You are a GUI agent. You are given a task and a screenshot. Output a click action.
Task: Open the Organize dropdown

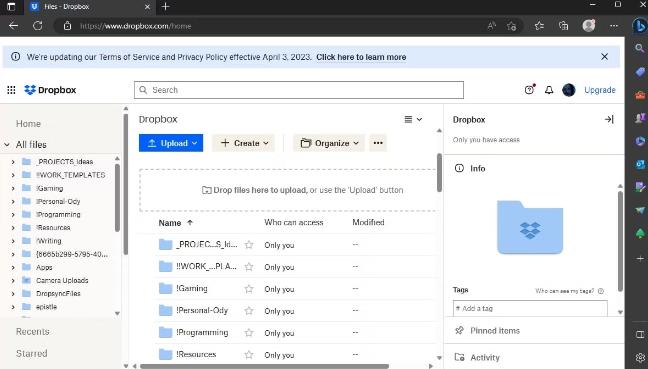tap(329, 143)
